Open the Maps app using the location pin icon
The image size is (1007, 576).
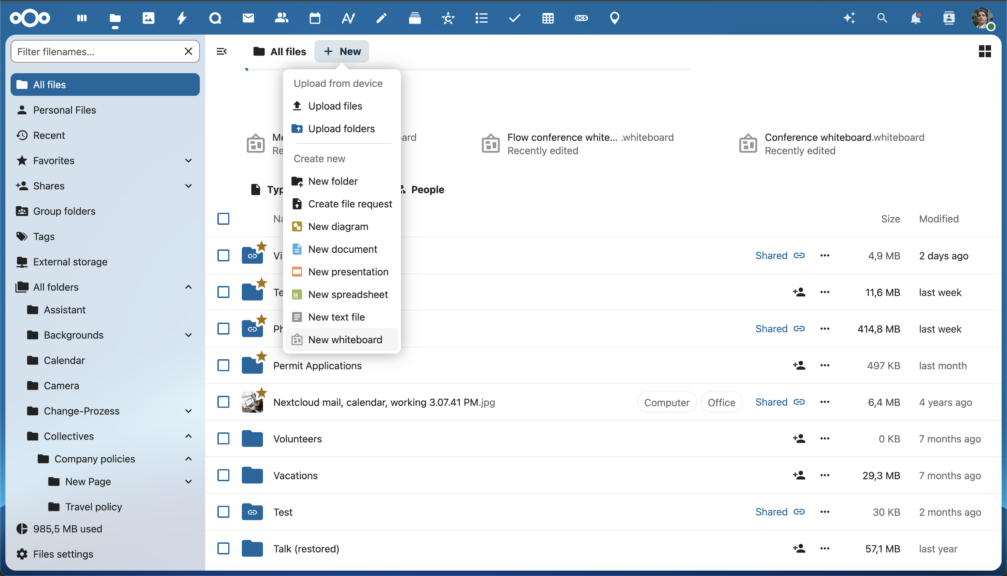pos(614,17)
